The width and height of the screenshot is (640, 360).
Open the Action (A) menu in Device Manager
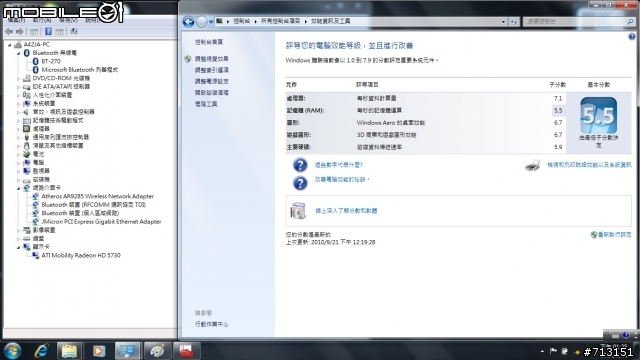pyautogui.click(x=42, y=20)
